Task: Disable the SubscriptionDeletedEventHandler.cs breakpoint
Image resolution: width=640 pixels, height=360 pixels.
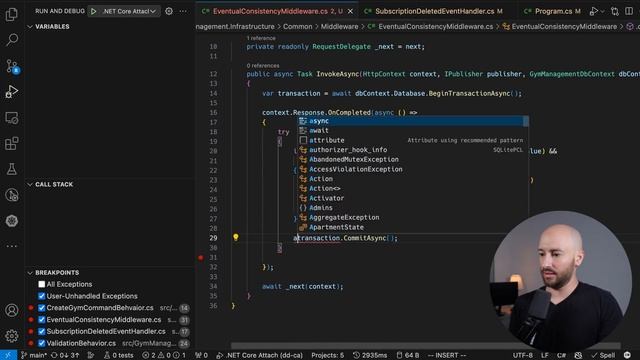Action: click(42, 331)
